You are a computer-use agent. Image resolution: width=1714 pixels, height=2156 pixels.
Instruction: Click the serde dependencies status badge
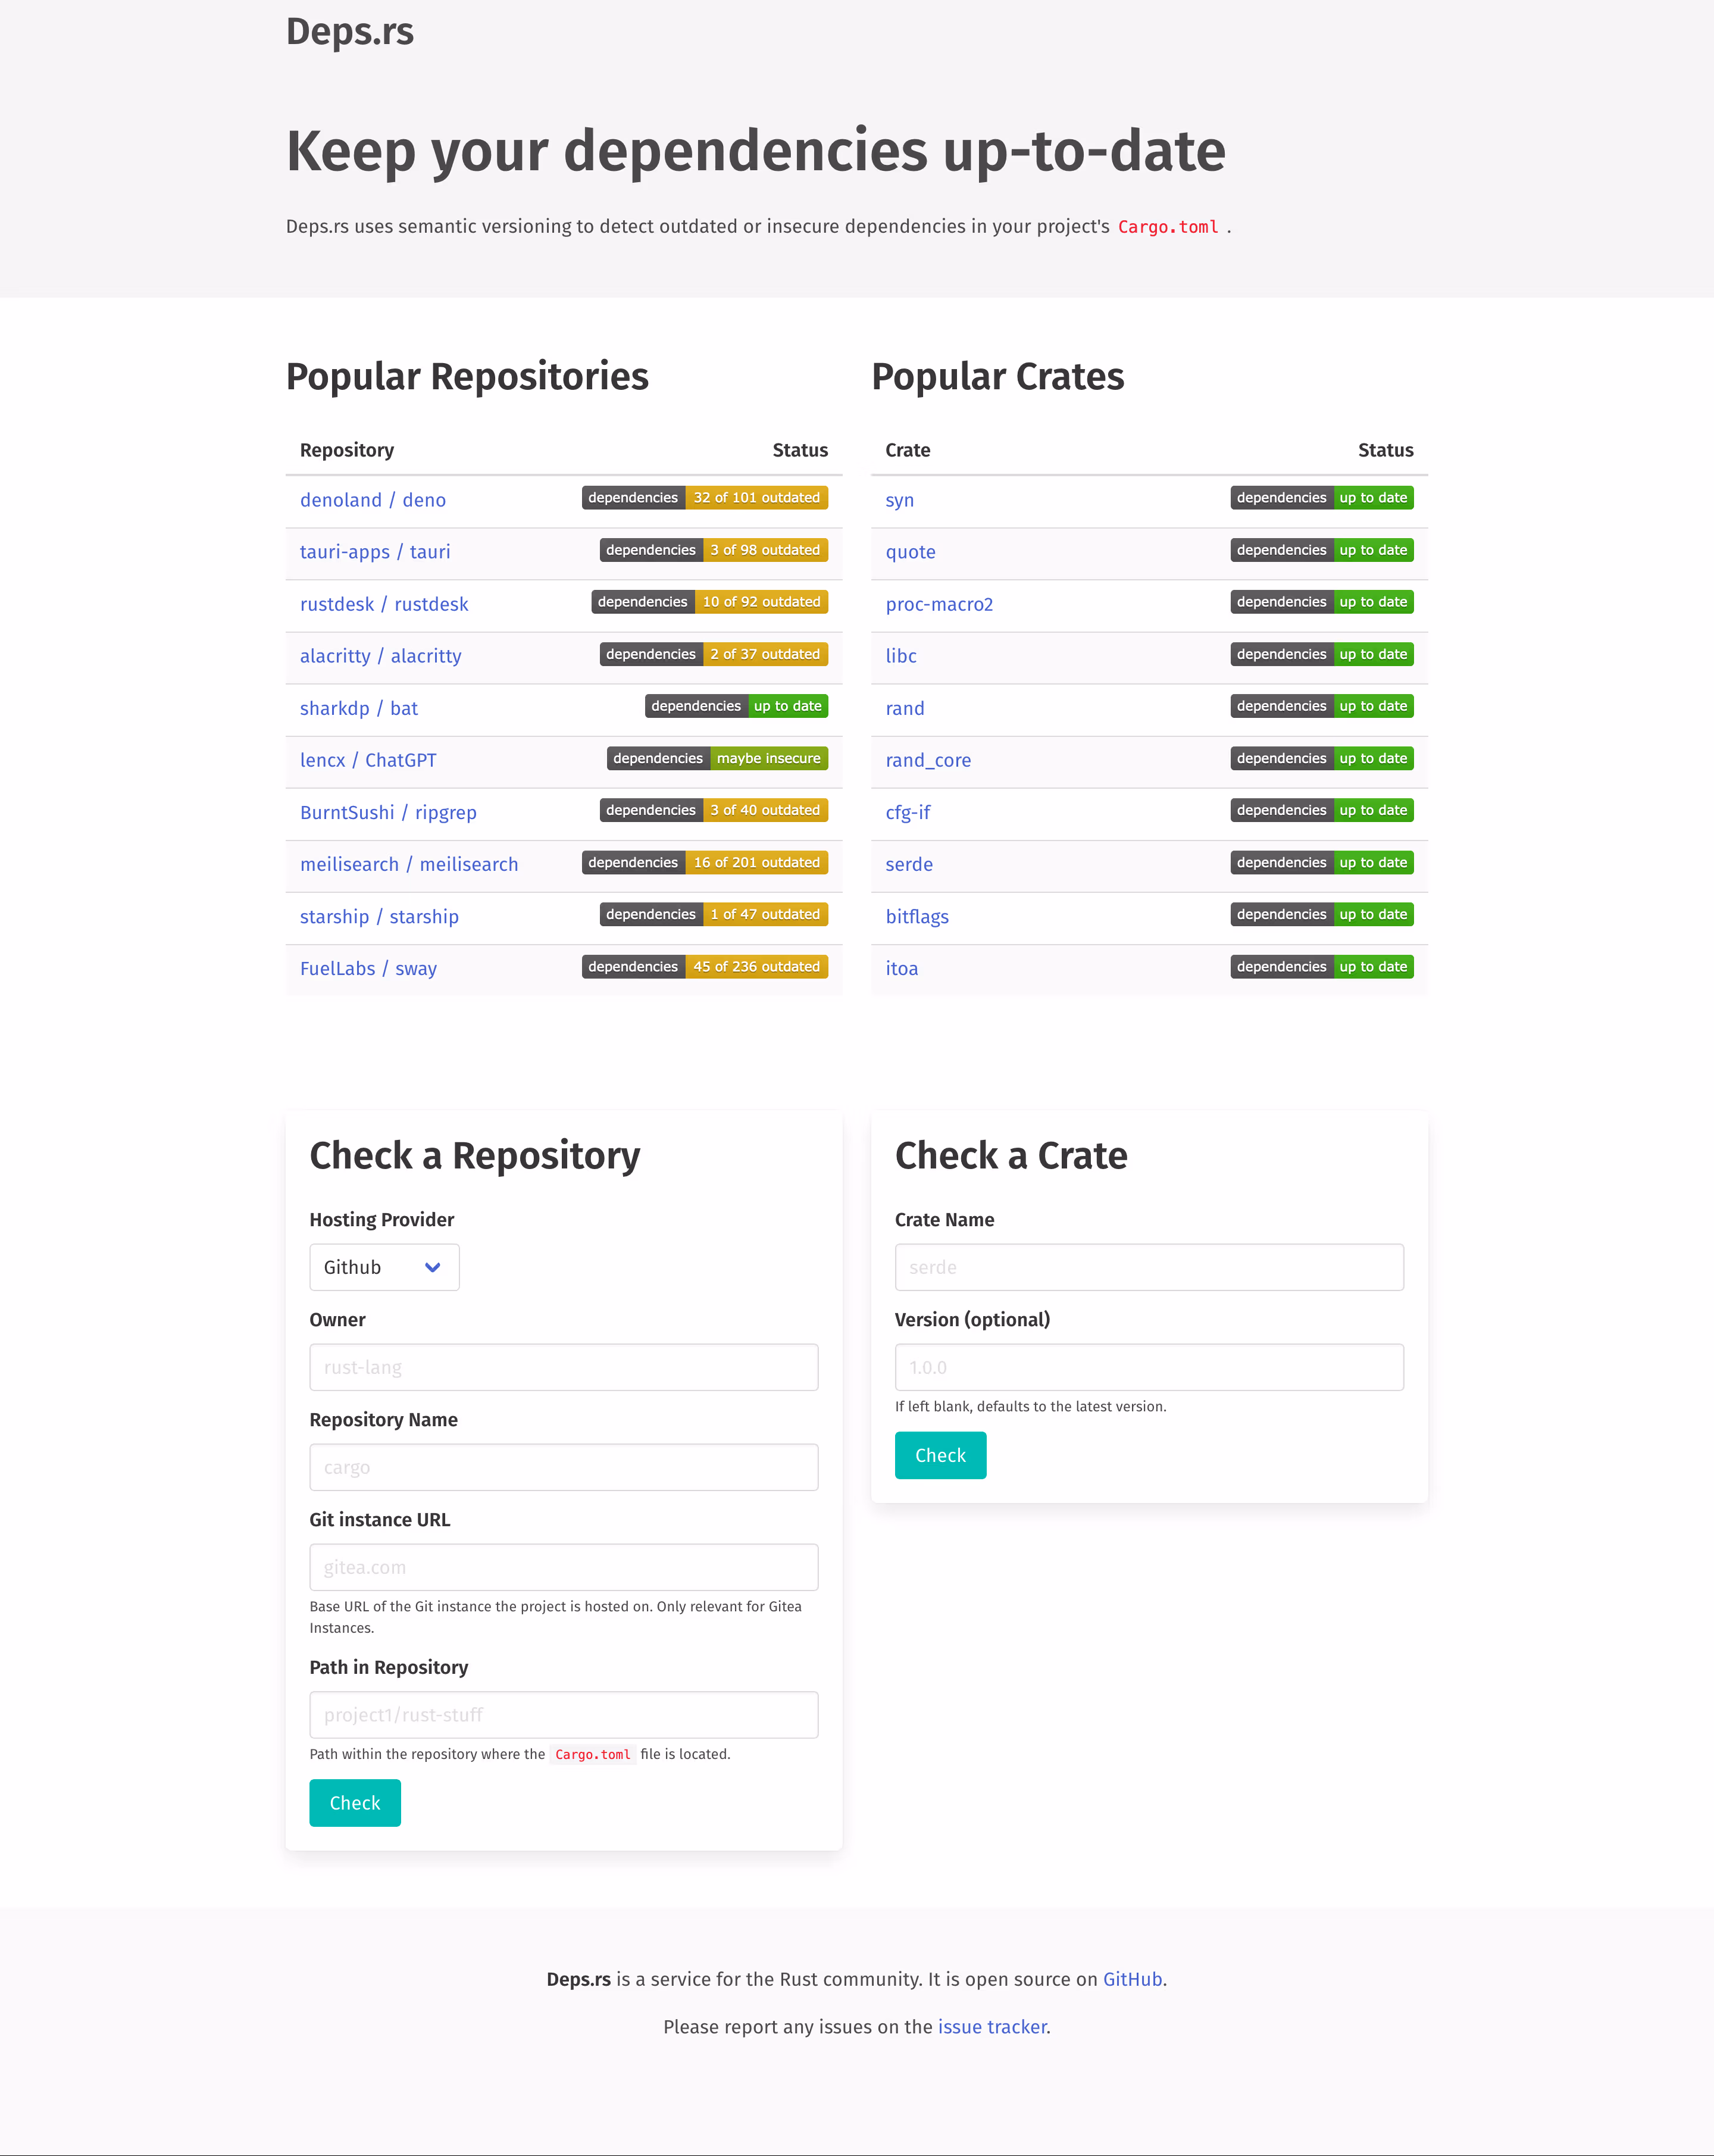(x=1322, y=862)
